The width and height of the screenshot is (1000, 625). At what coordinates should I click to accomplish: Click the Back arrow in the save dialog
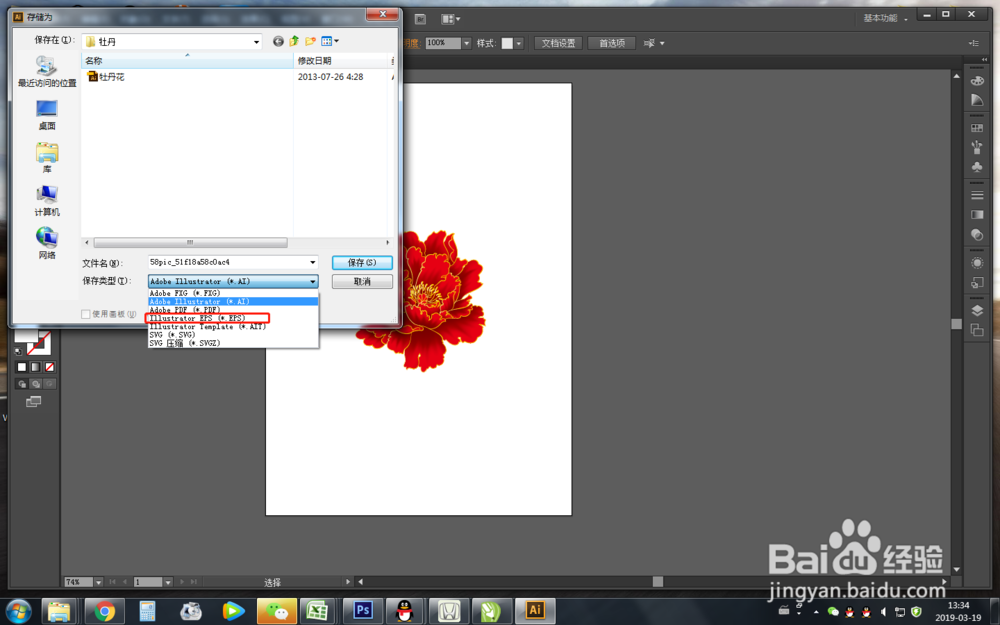(x=278, y=41)
